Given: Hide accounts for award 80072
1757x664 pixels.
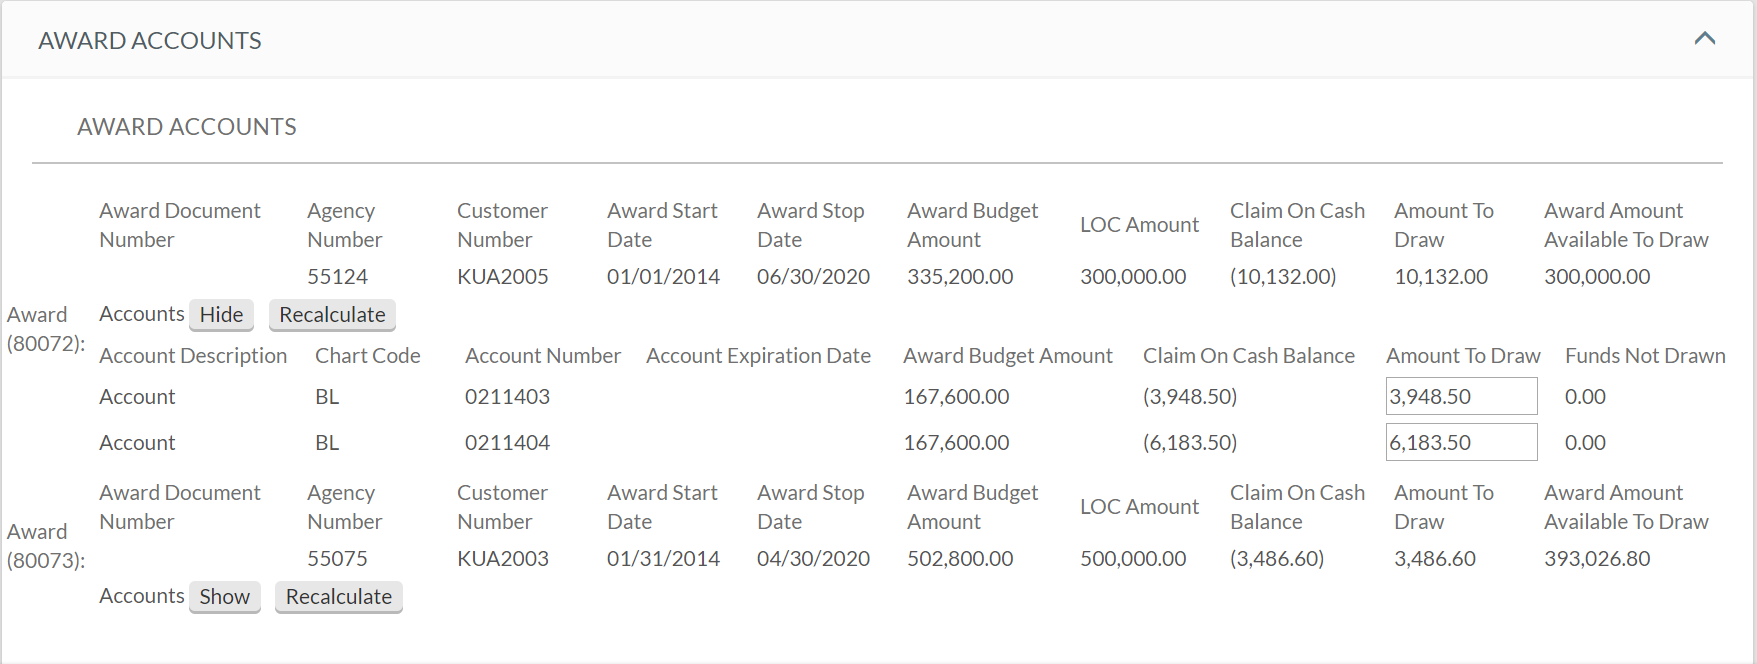Looking at the screenshot, I should tap(221, 315).
